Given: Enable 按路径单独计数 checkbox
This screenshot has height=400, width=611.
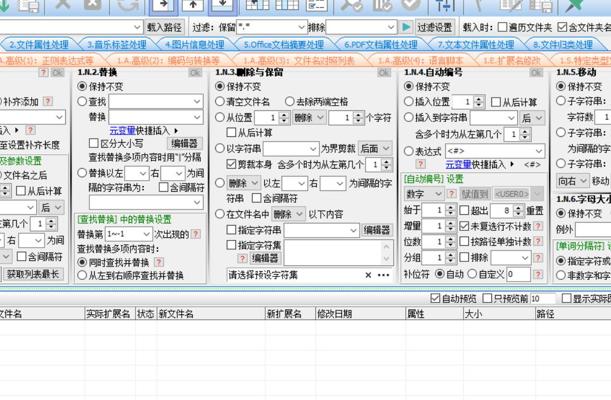Looking at the screenshot, I should click(x=464, y=241).
